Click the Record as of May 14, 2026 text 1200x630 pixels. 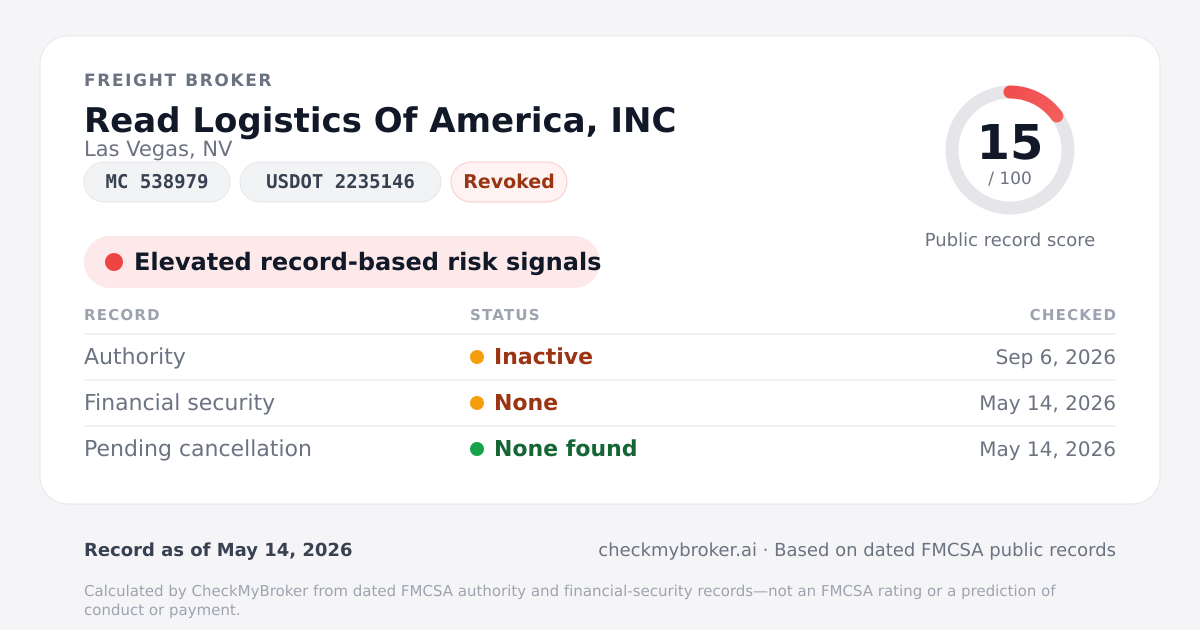click(218, 550)
